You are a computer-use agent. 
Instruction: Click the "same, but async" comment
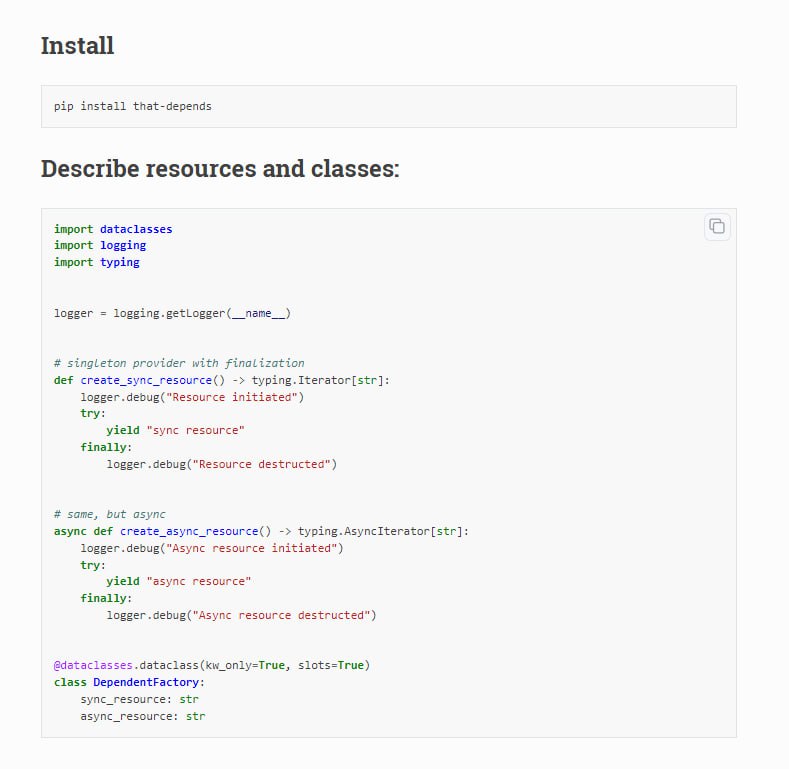(x=110, y=514)
